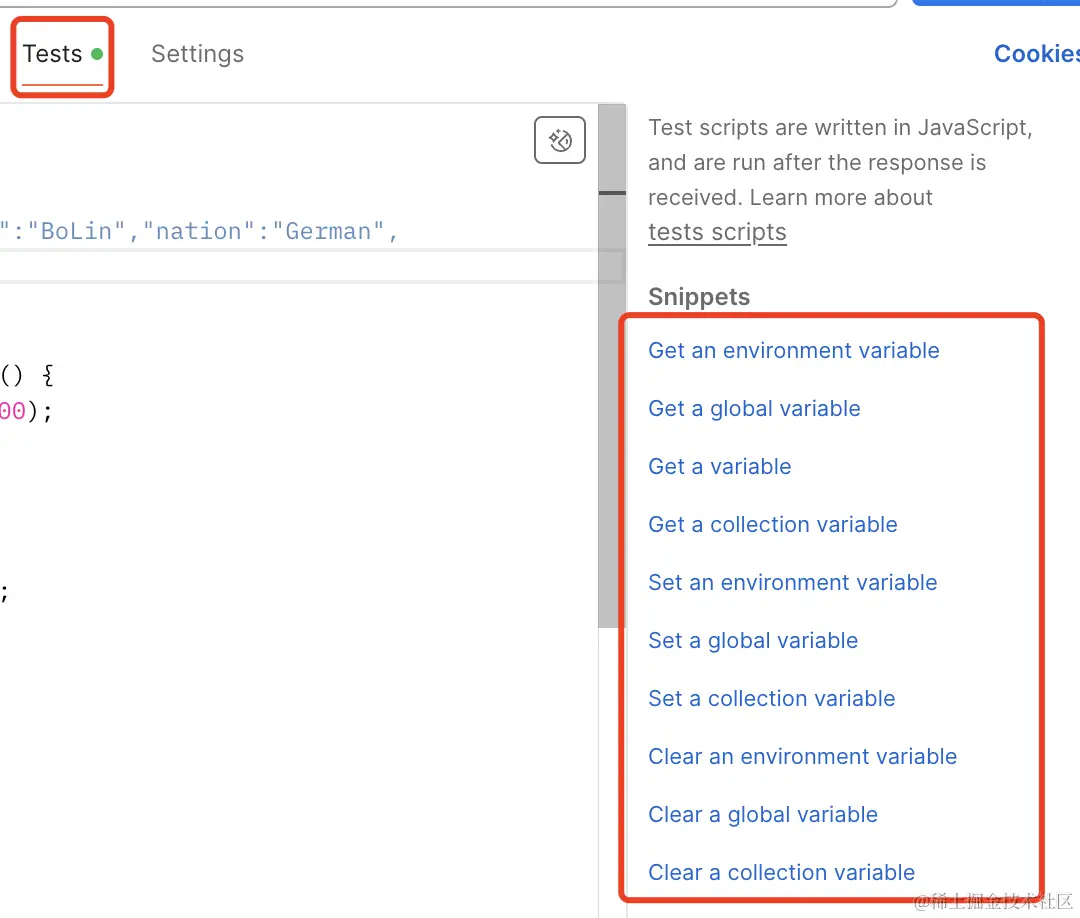Insert the Set an environment variable snippet
Screen dimensions: 1080x918
(793, 583)
